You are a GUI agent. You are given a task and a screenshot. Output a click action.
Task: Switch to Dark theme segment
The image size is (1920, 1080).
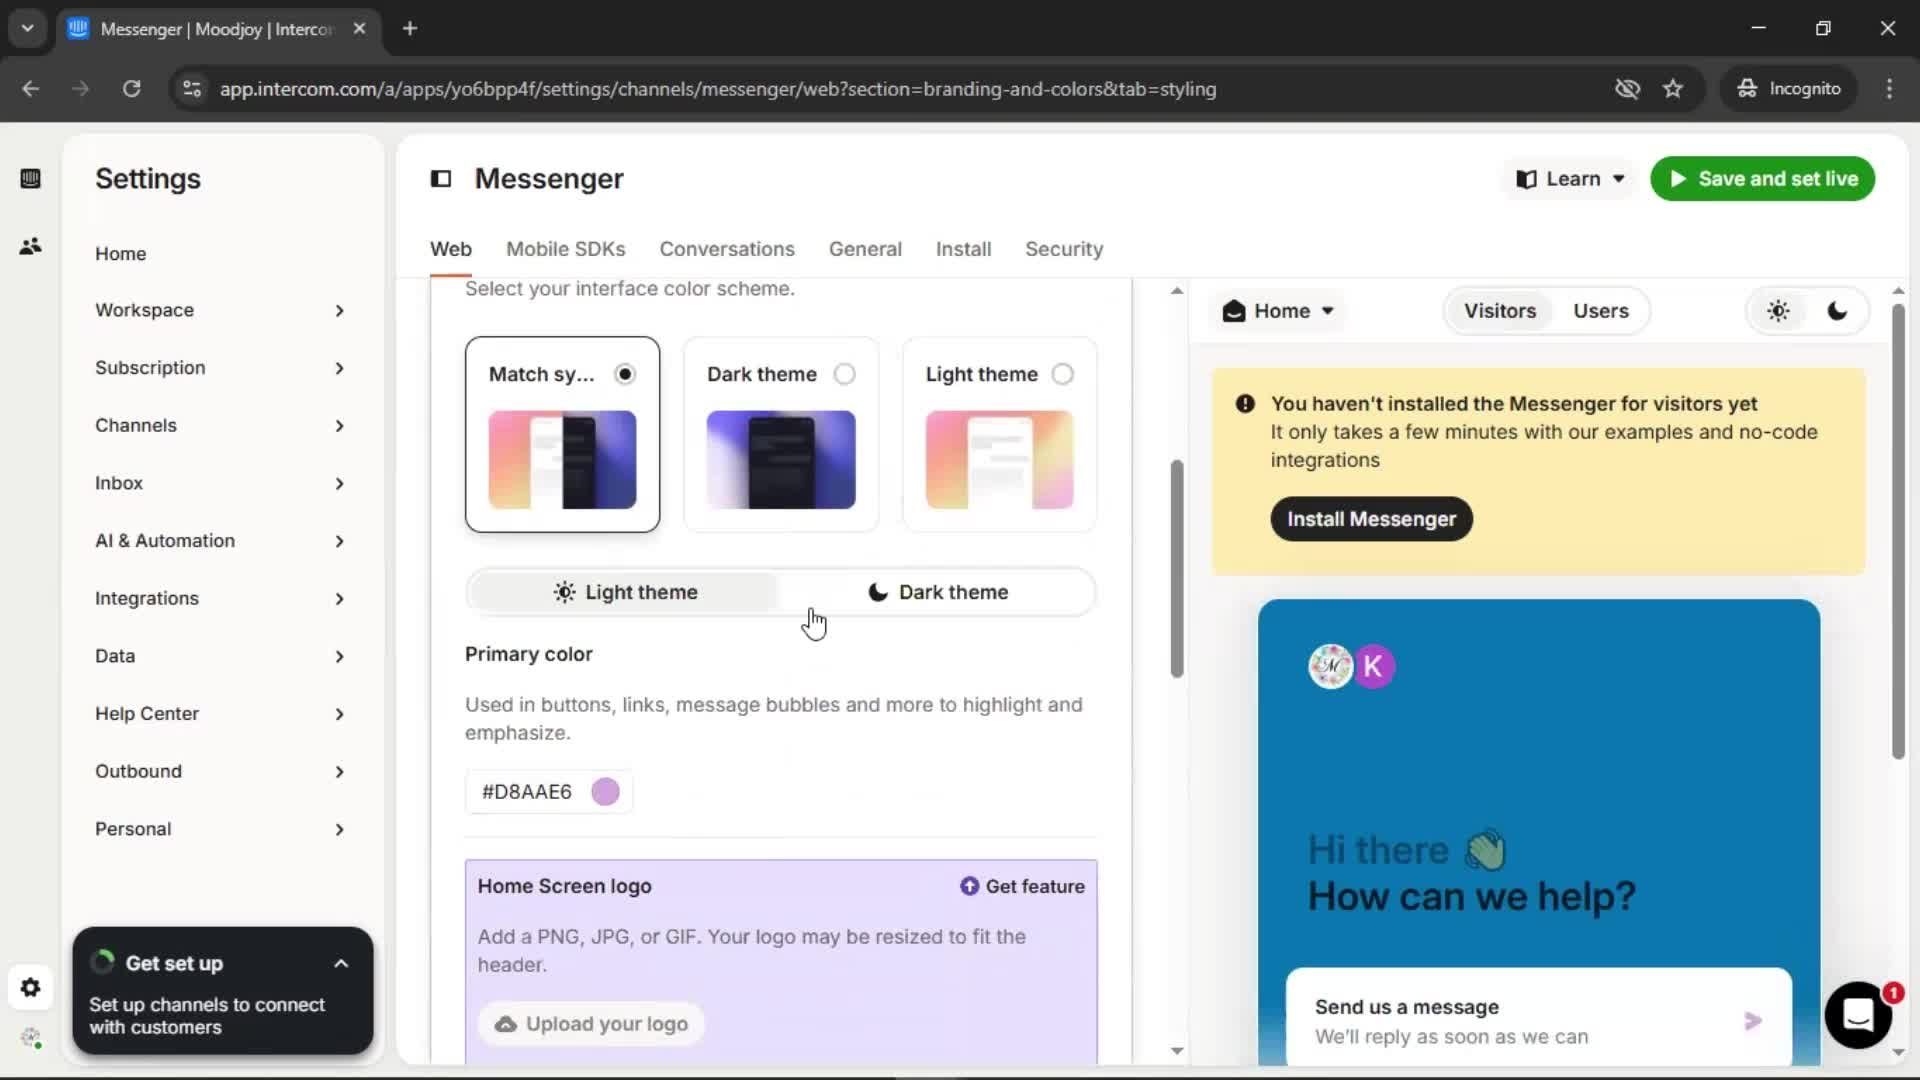[x=937, y=592]
